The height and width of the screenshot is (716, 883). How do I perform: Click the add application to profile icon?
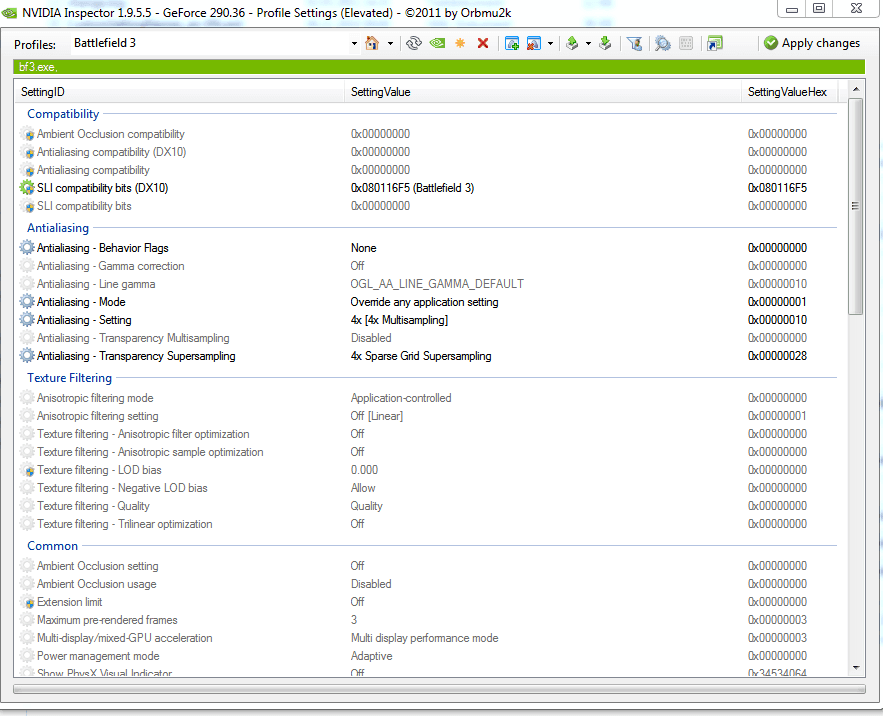click(512, 43)
